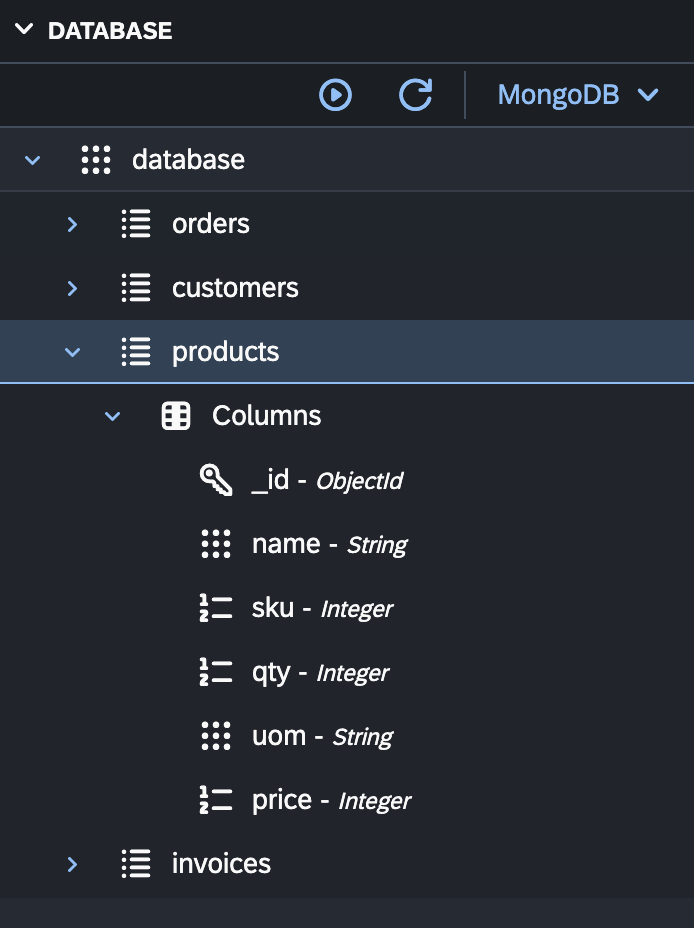Screen dimensions: 694x928
Task: Click the DATABASE panel title
Action: click(110, 30)
